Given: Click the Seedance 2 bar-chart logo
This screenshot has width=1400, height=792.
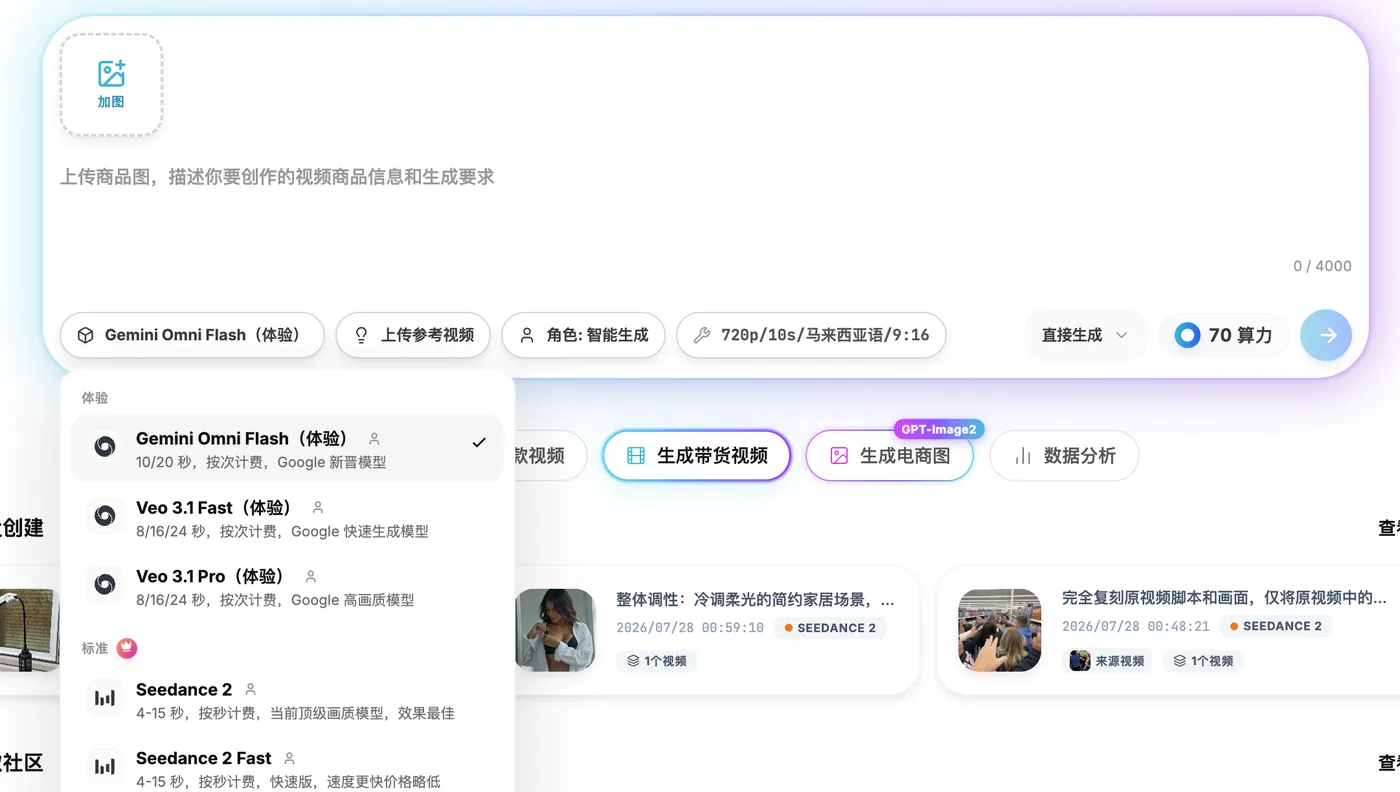Looking at the screenshot, I should tap(105, 698).
